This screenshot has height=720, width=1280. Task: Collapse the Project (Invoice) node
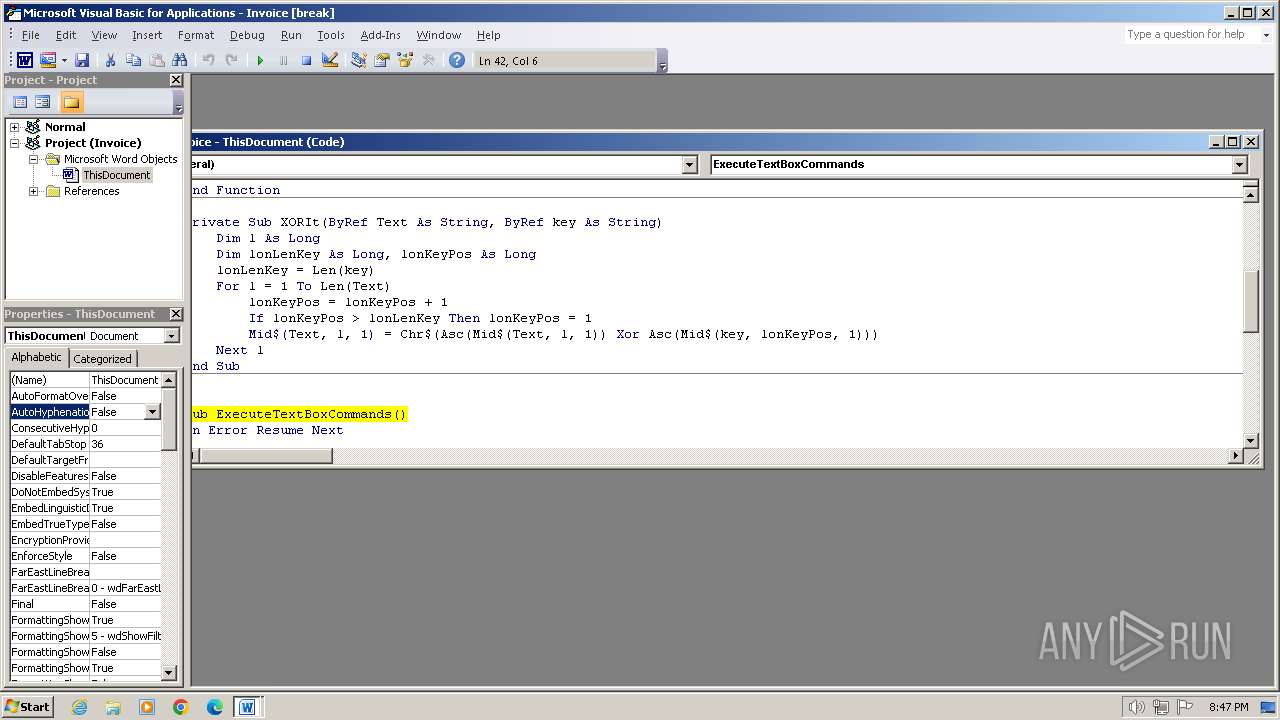tap(15, 143)
